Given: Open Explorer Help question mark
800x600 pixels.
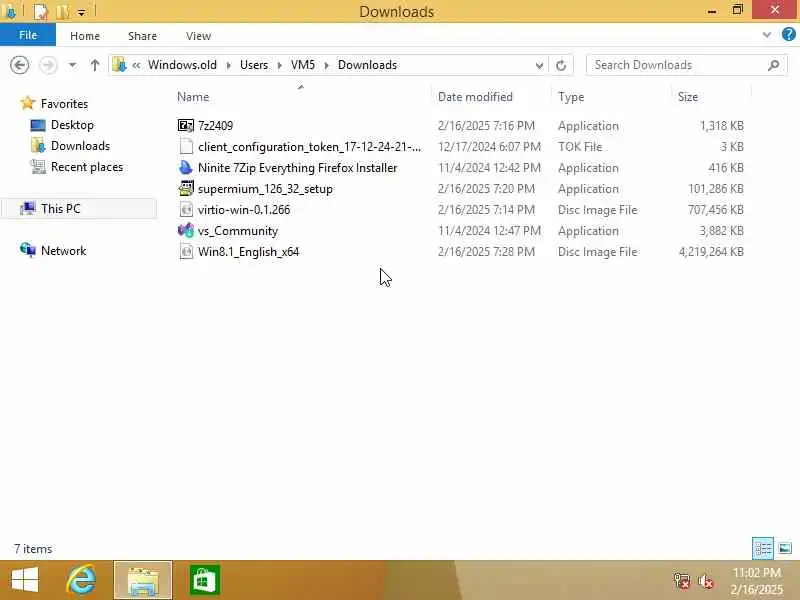Looking at the screenshot, I should 788,35.
